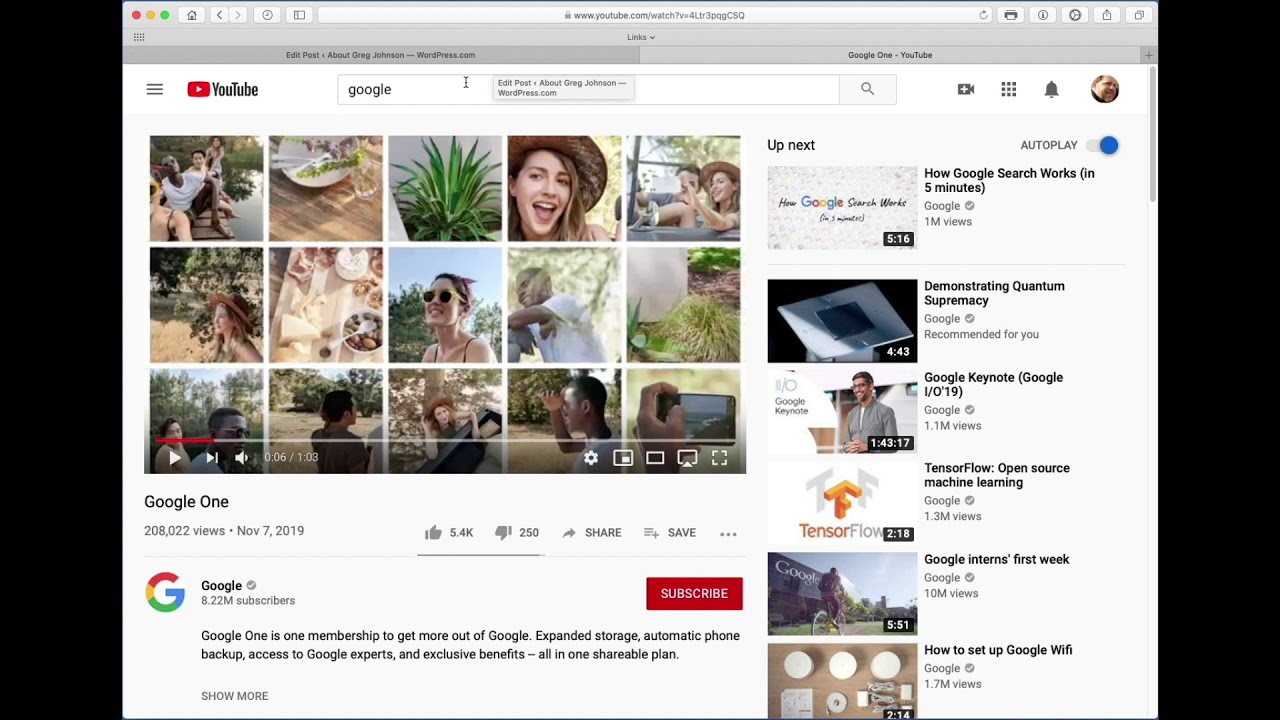The width and height of the screenshot is (1280, 720).
Task: Toggle the Autoplay switch
Action: click(x=1103, y=145)
